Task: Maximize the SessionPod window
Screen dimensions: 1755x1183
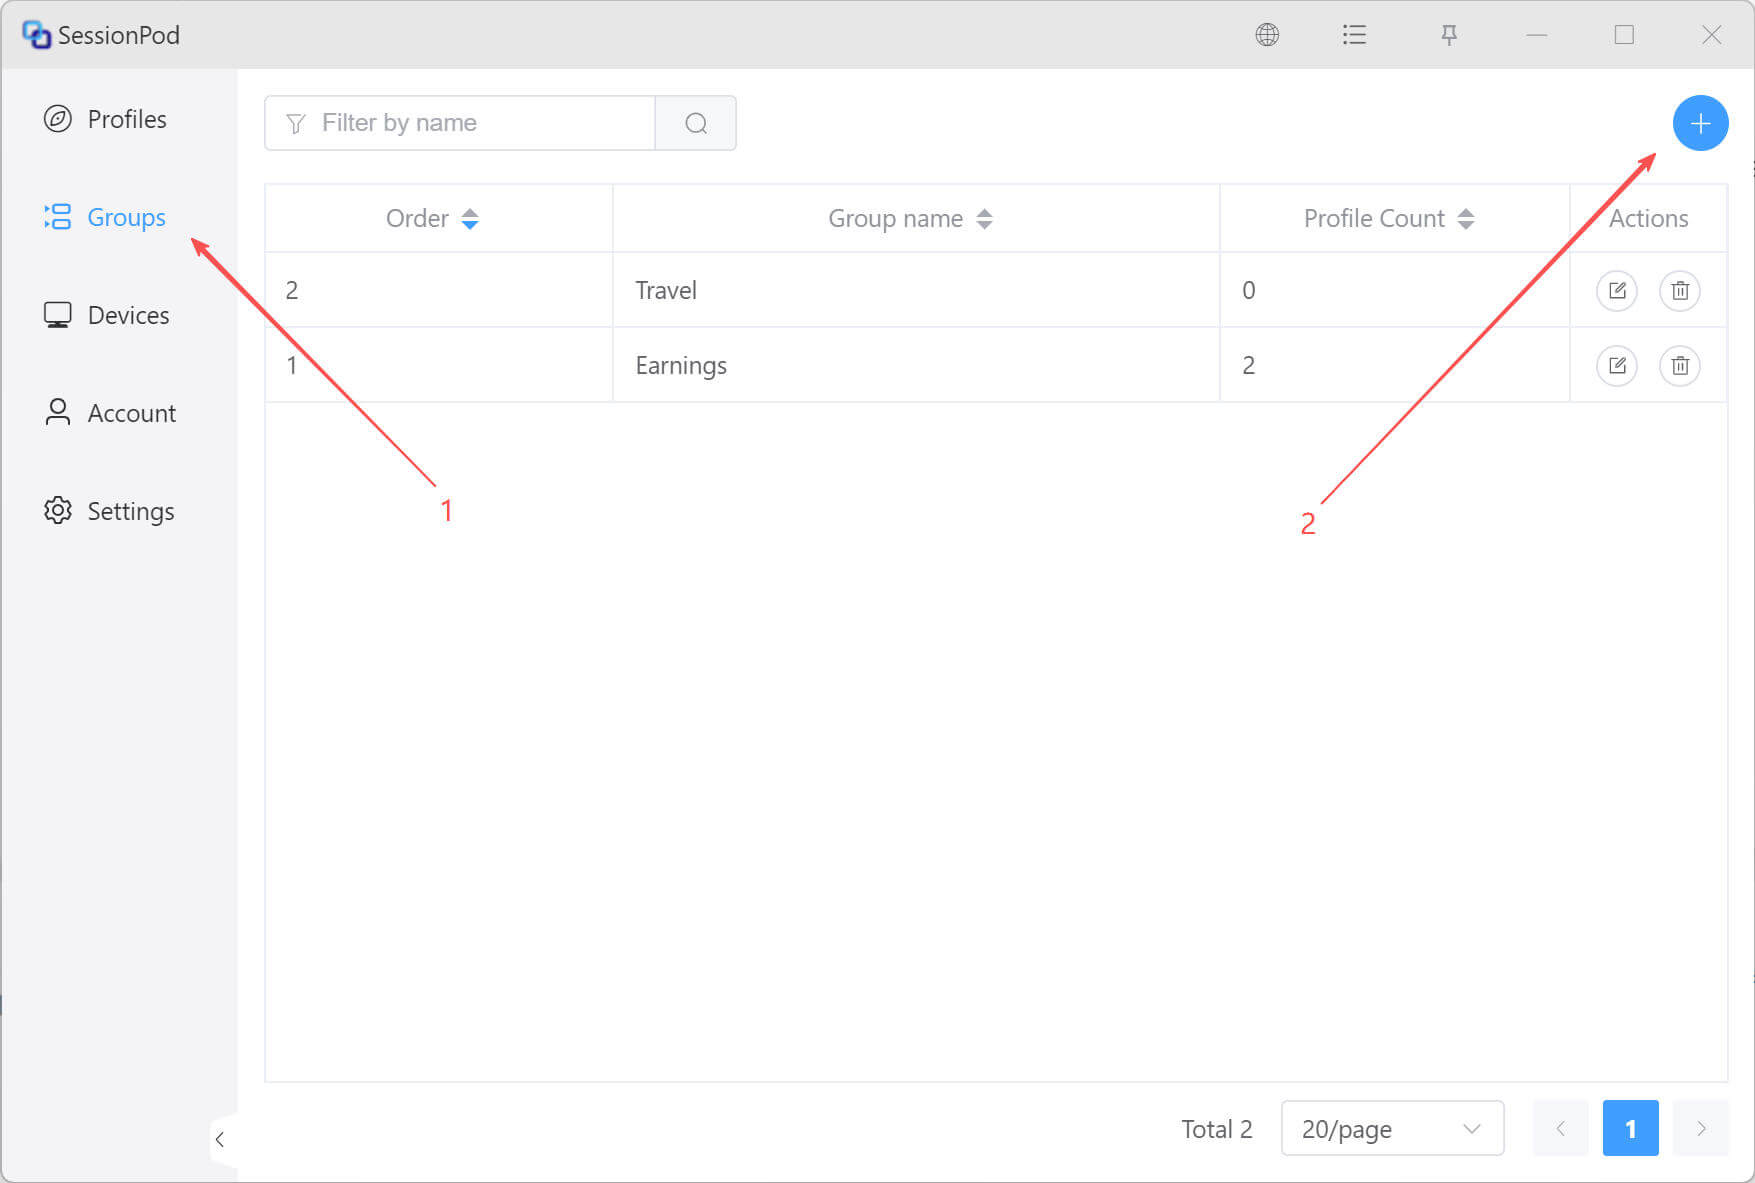Action: [1624, 35]
